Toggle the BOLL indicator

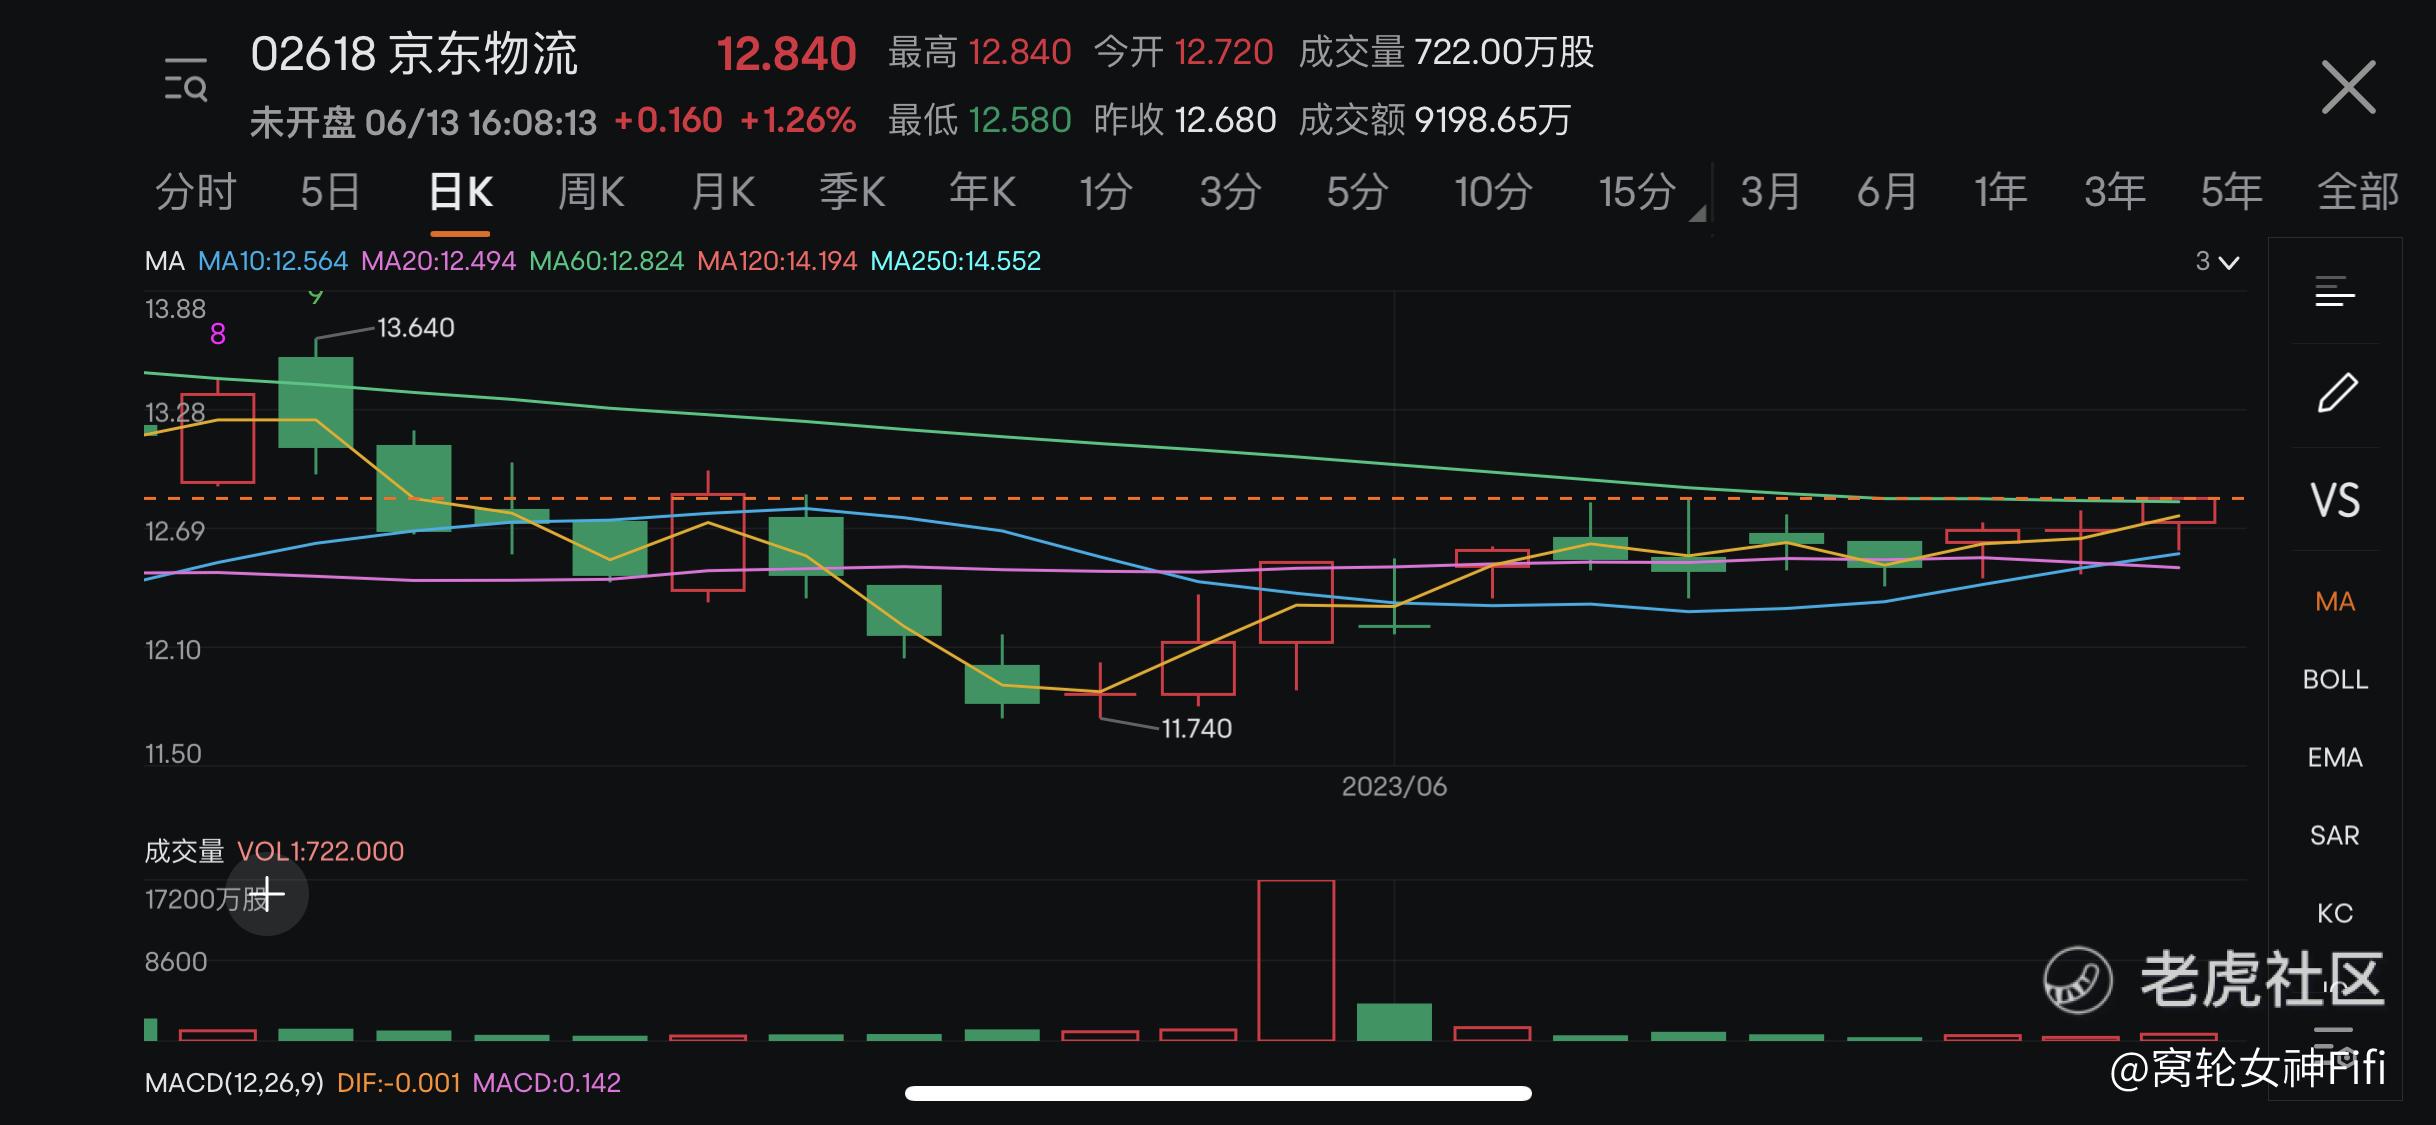pyautogui.click(x=2335, y=679)
